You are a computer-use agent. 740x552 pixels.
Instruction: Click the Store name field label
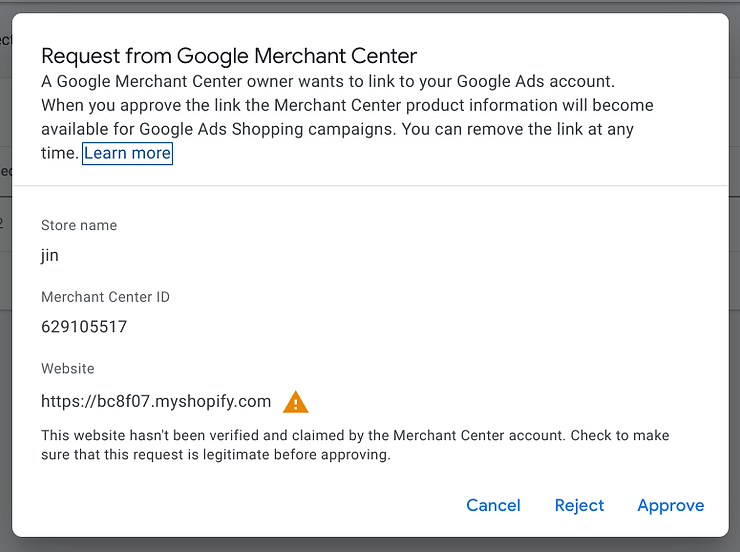pyautogui.click(x=79, y=226)
